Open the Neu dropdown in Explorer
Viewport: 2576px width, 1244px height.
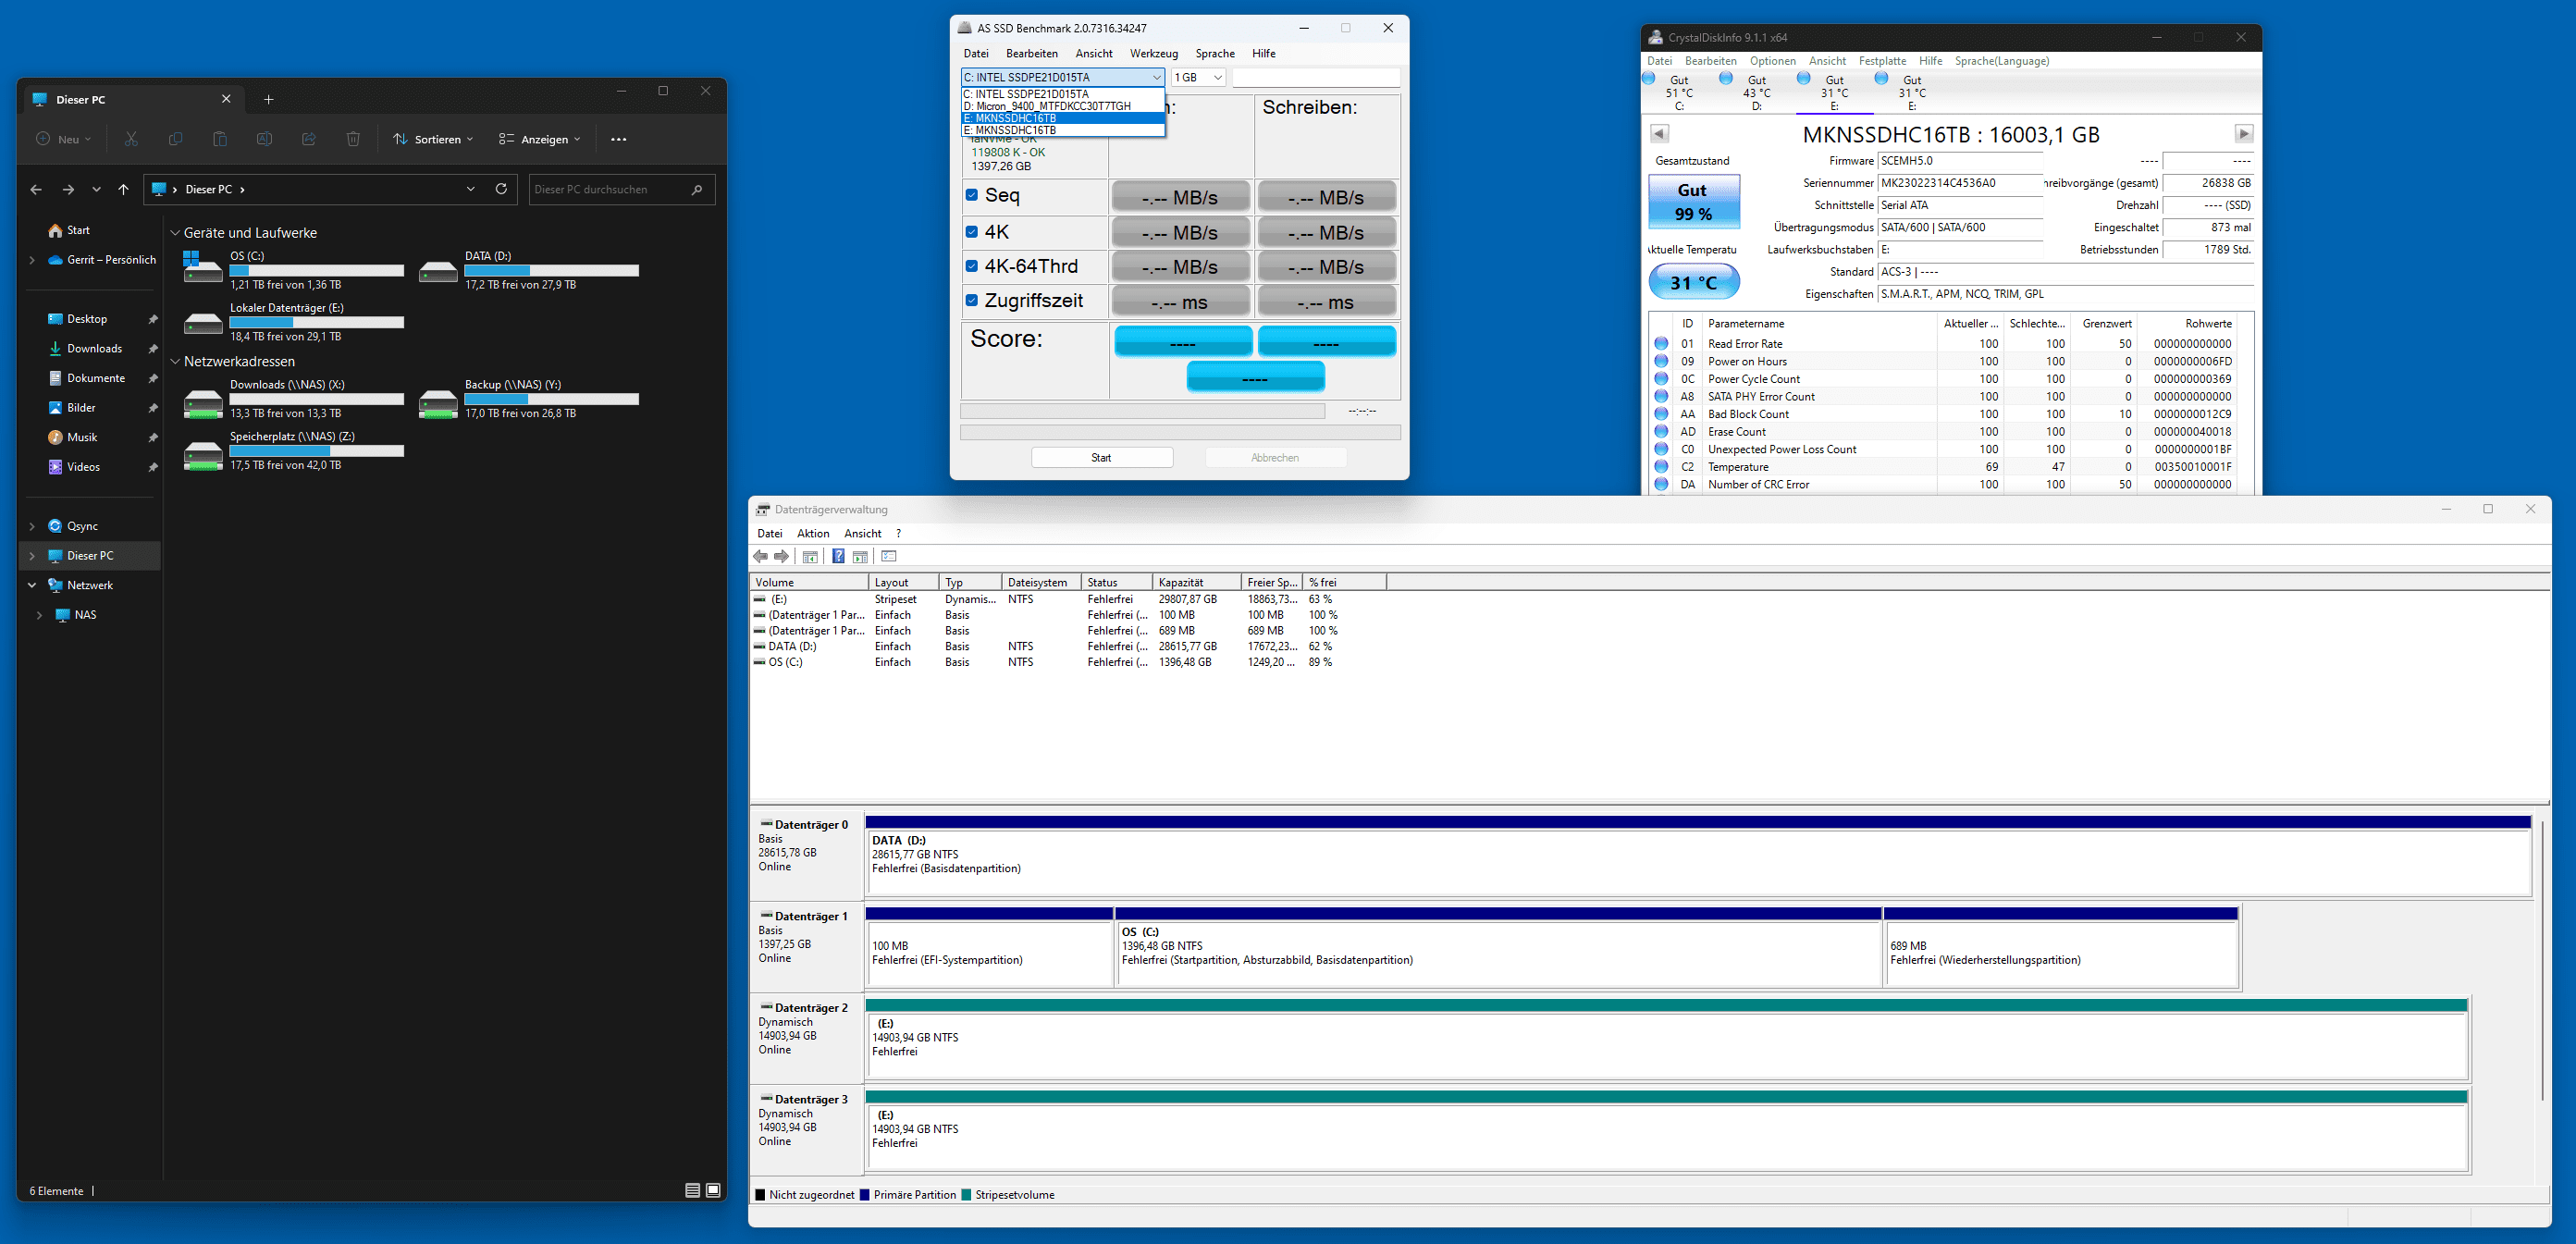(64, 139)
